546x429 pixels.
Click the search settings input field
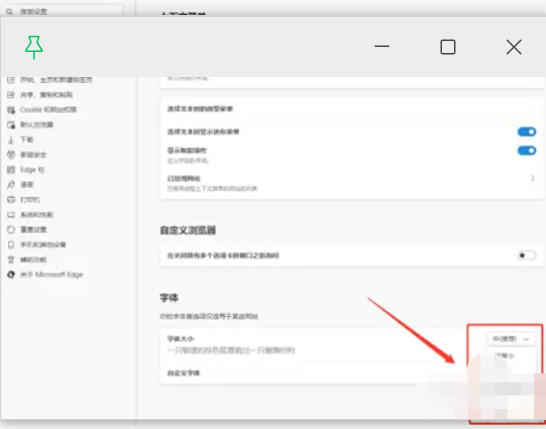[64, 11]
